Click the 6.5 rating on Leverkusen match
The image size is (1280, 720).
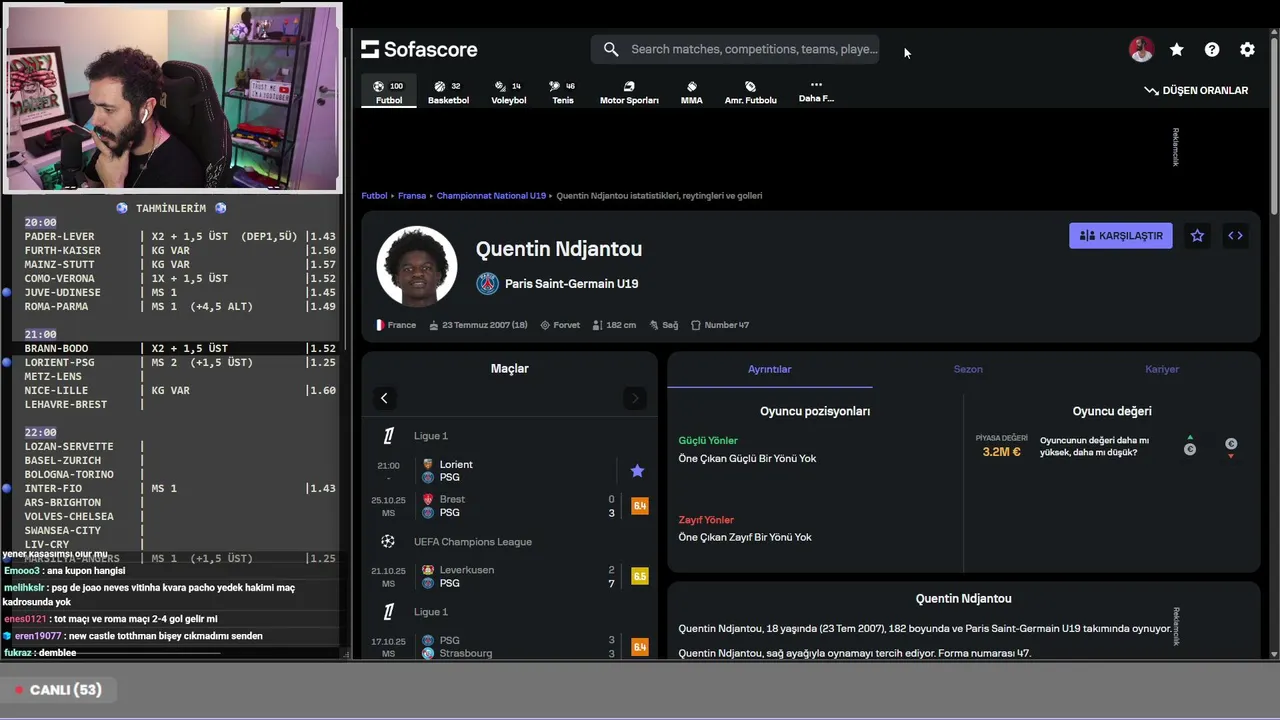click(639, 577)
